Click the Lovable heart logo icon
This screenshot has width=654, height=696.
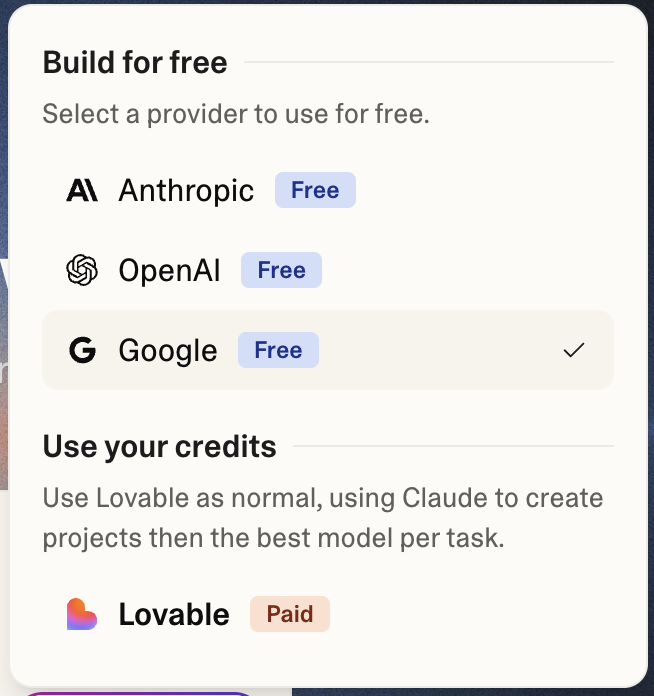82,614
